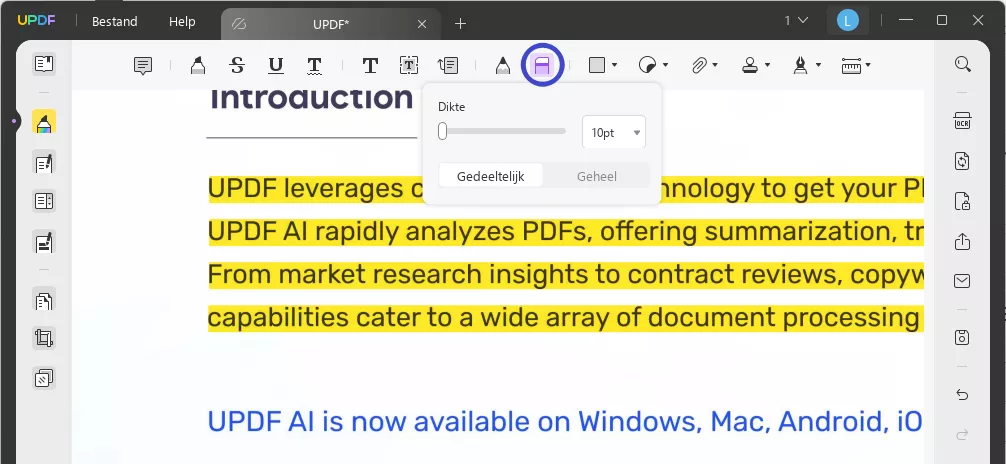Viewport: 1006px width, 464px height.
Task: Click the blue 'UPDF AI is now available' text
Action: [565, 422]
